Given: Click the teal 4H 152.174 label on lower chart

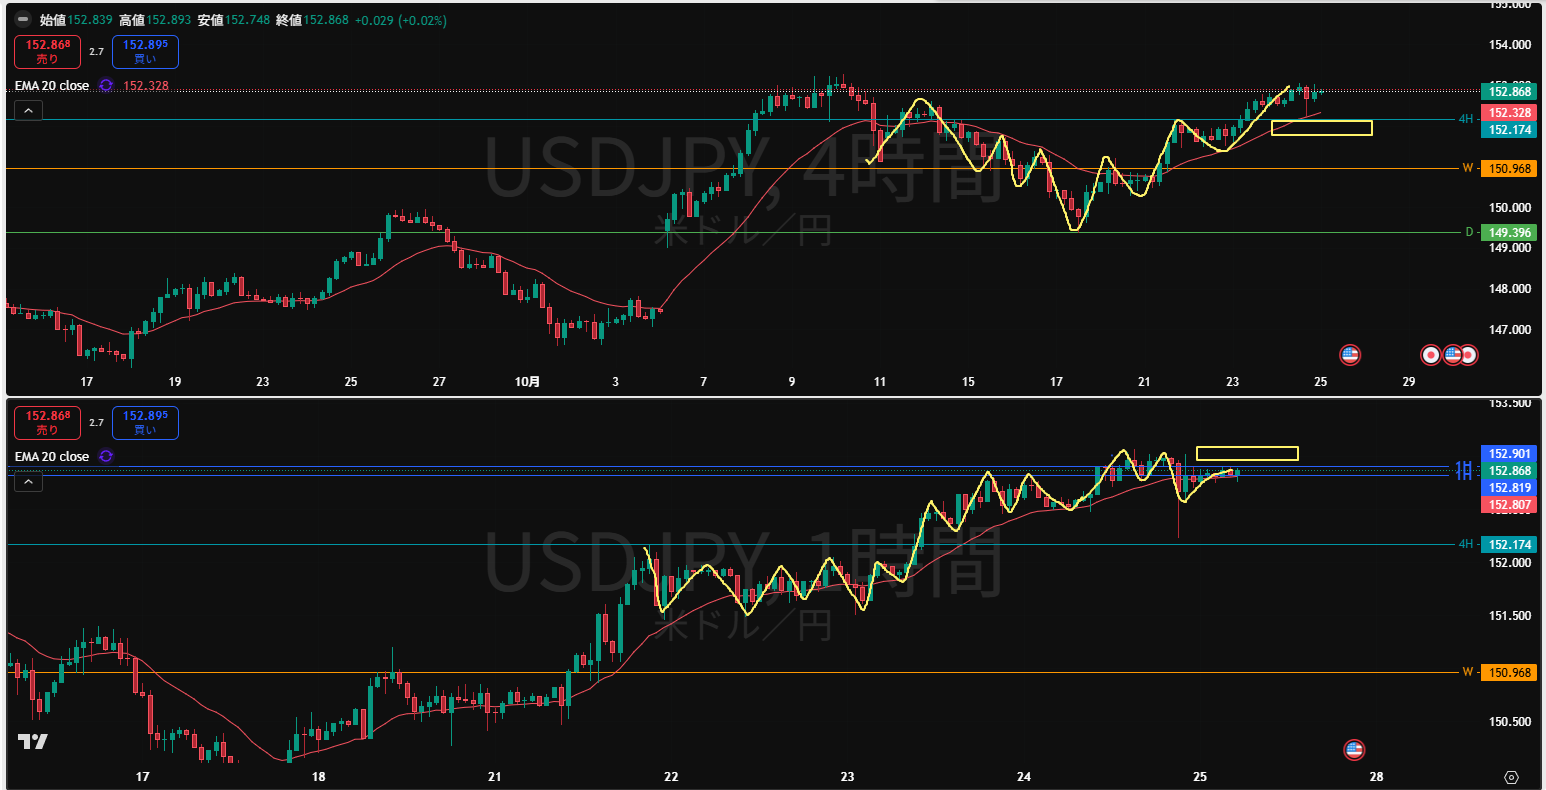Looking at the screenshot, I should 1508,545.
